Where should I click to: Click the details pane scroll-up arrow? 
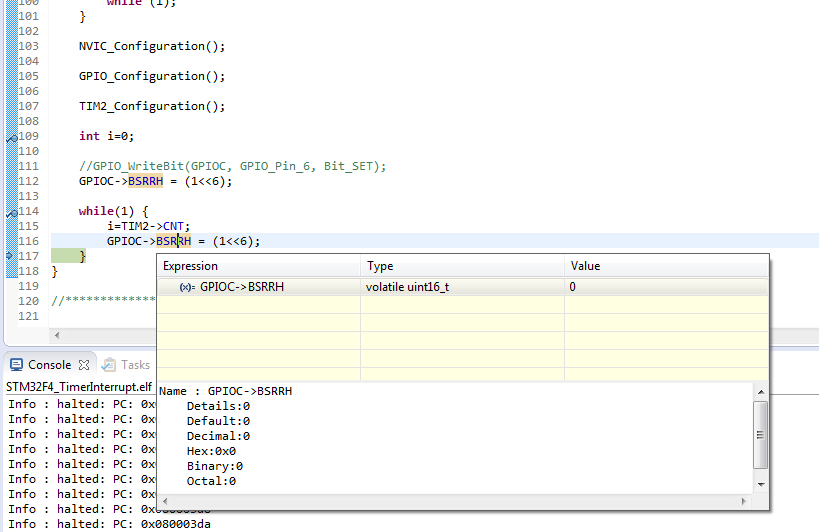point(761,392)
